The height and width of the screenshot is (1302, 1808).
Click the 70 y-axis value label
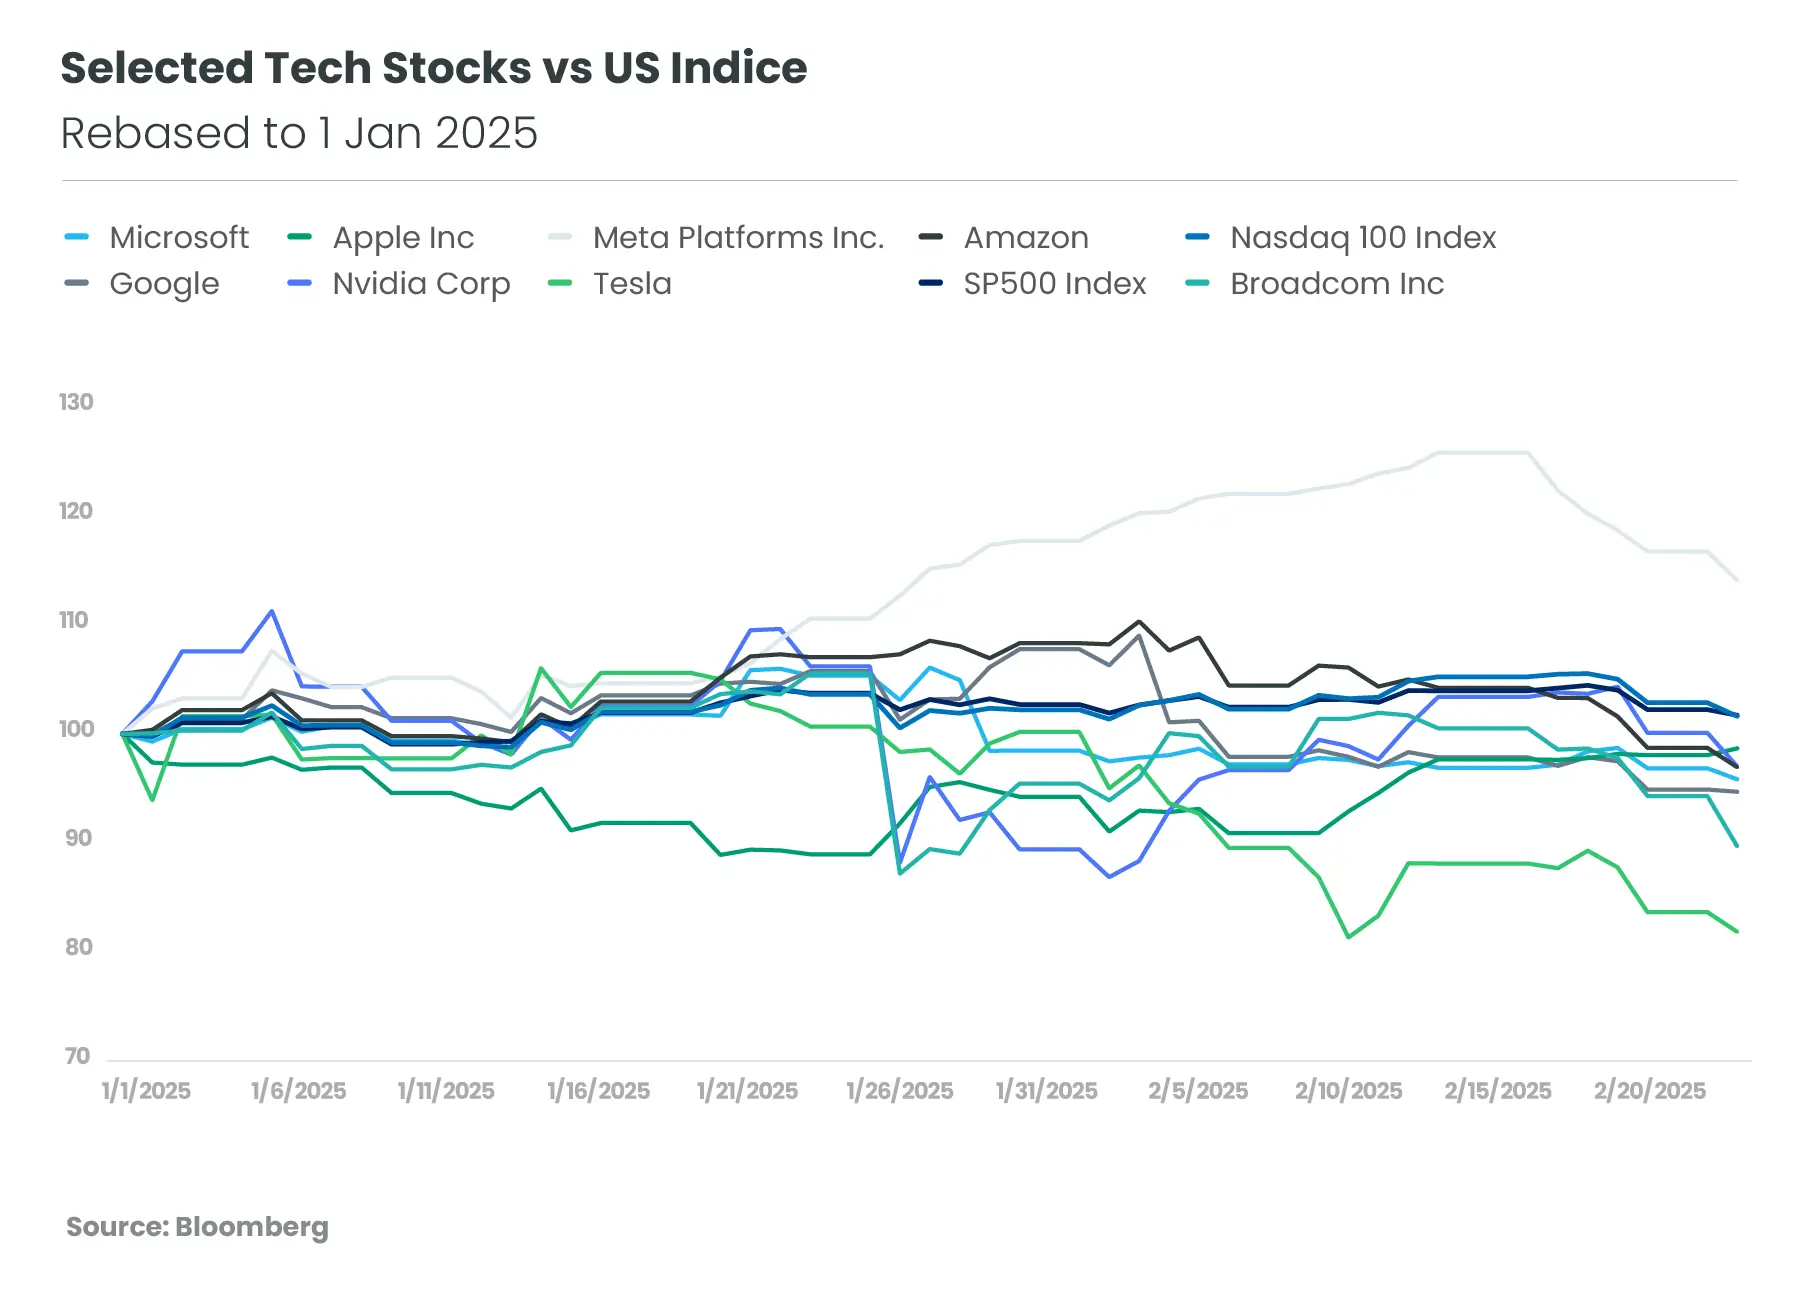(78, 1056)
